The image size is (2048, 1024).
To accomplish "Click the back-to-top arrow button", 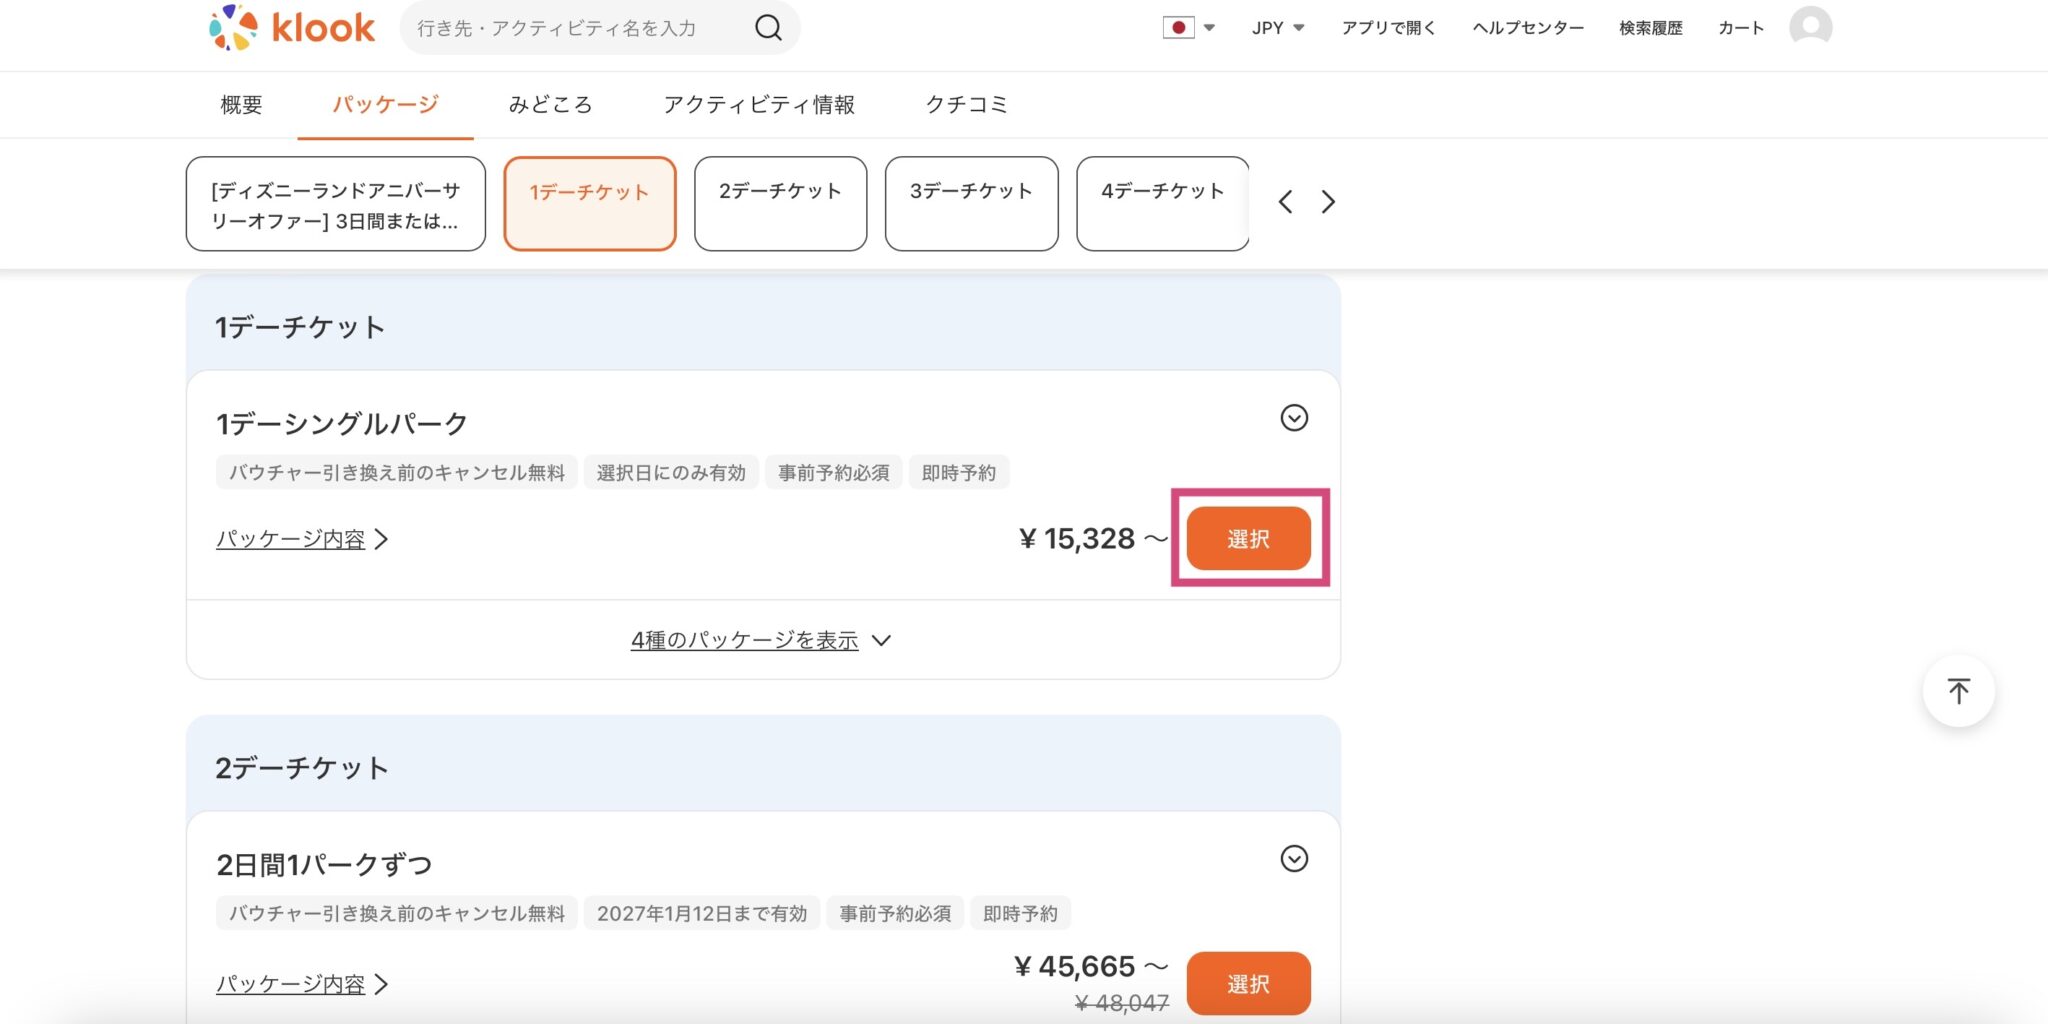I will tap(1958, 690).
